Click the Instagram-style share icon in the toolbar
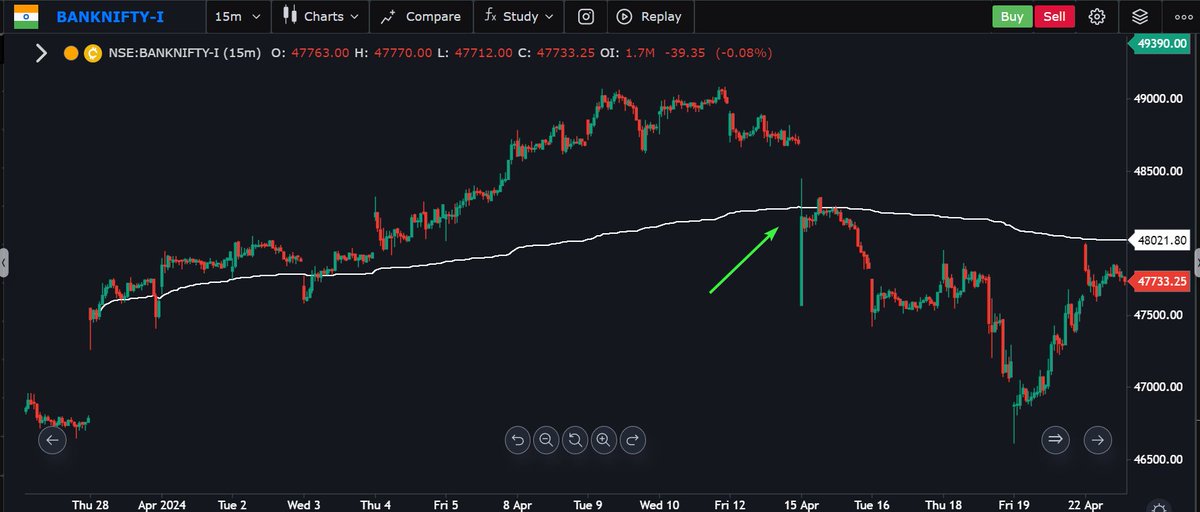Screen dimensions: 1200x512 click(x=586, y=17)
